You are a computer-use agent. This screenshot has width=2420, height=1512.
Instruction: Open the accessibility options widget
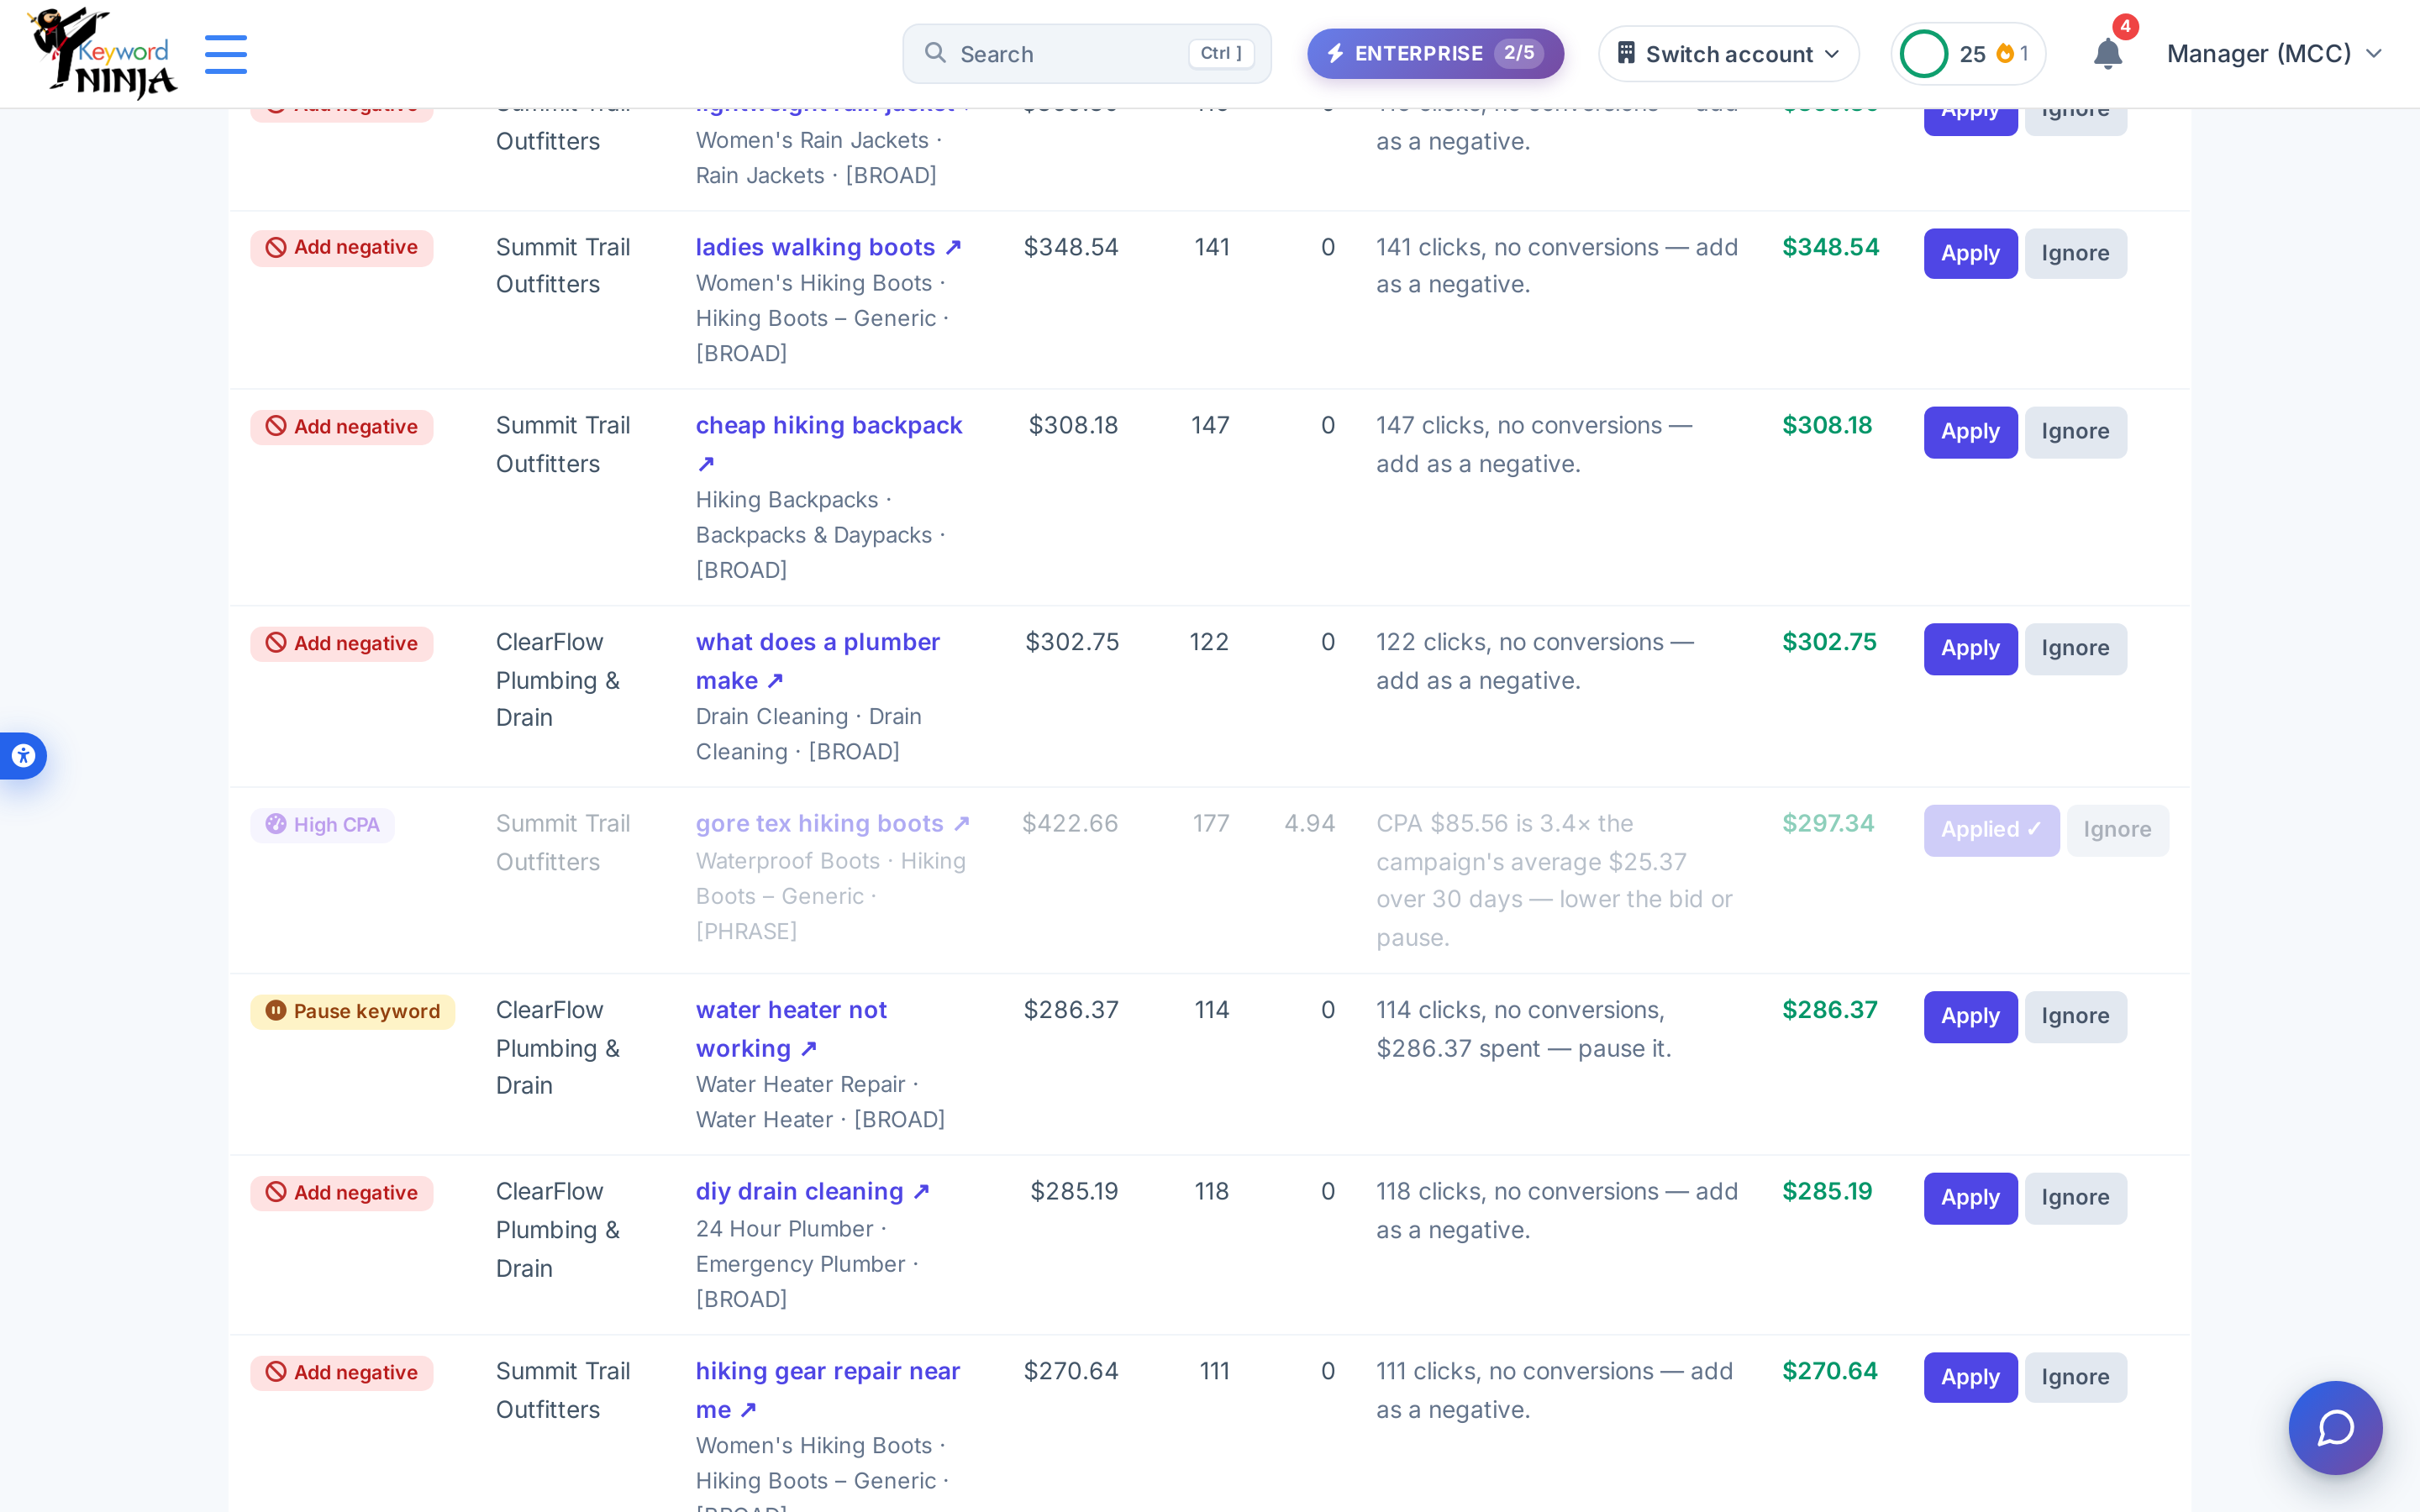pyautogui.click(x=22, y=756)
